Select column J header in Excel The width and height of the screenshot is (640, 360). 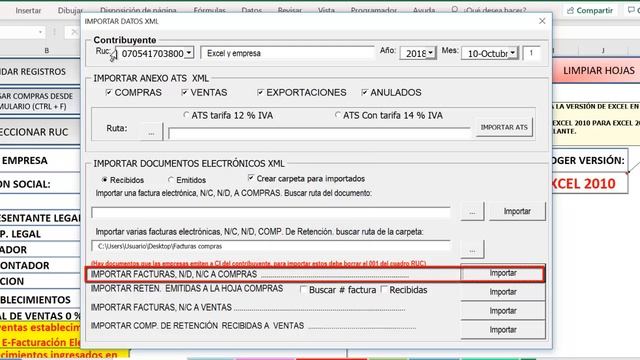[603, 51]
